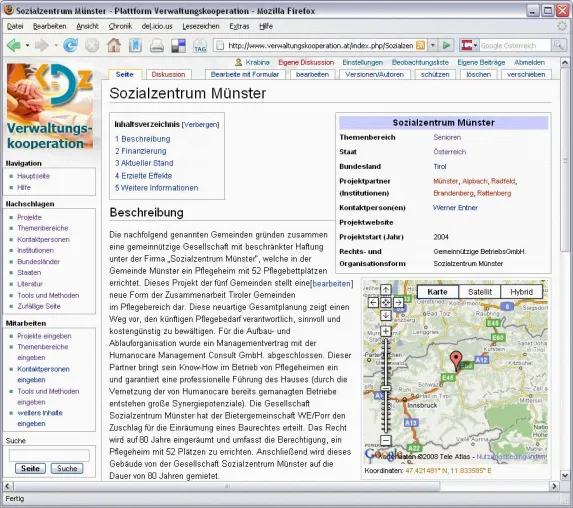This screenshot has height=508, width=573.
Task: Click the Beobachtungsliste link
Action: (x=420, y=62)
